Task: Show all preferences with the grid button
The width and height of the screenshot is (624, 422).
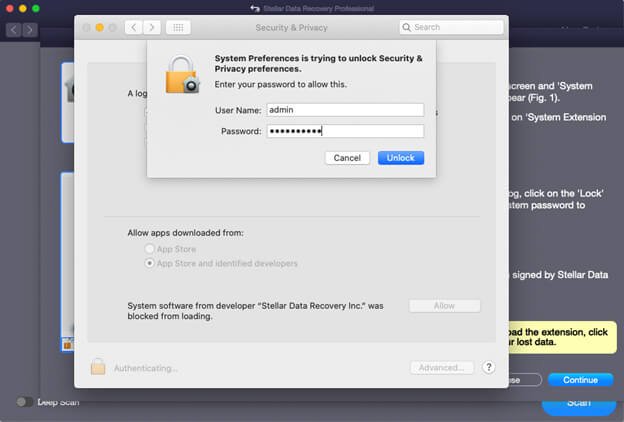Action: [178, 27]
